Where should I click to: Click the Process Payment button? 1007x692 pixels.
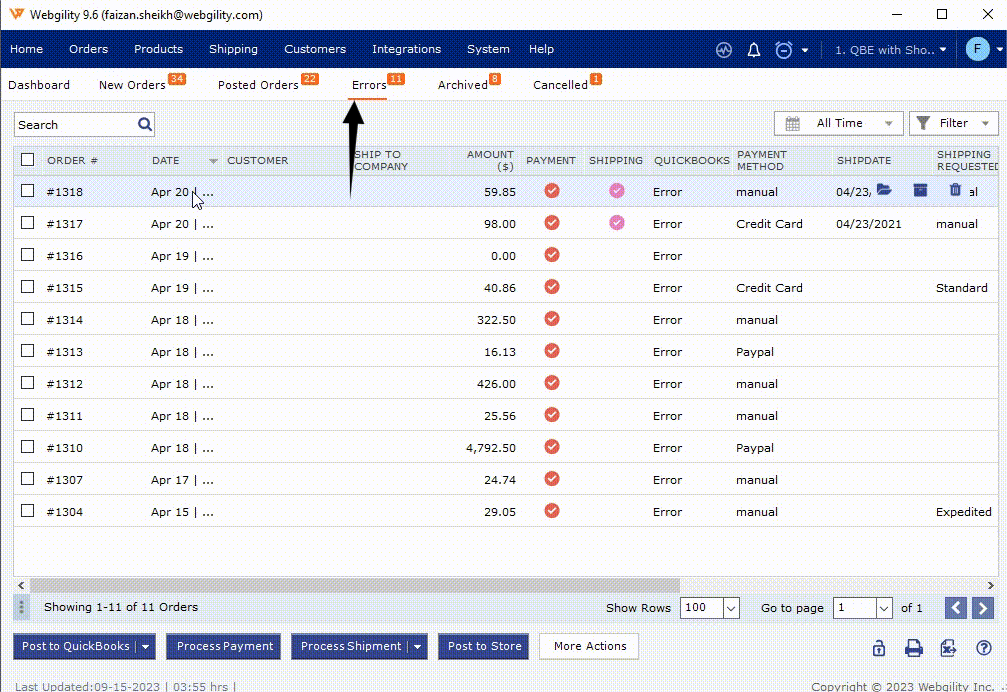[x=225, y=646]
